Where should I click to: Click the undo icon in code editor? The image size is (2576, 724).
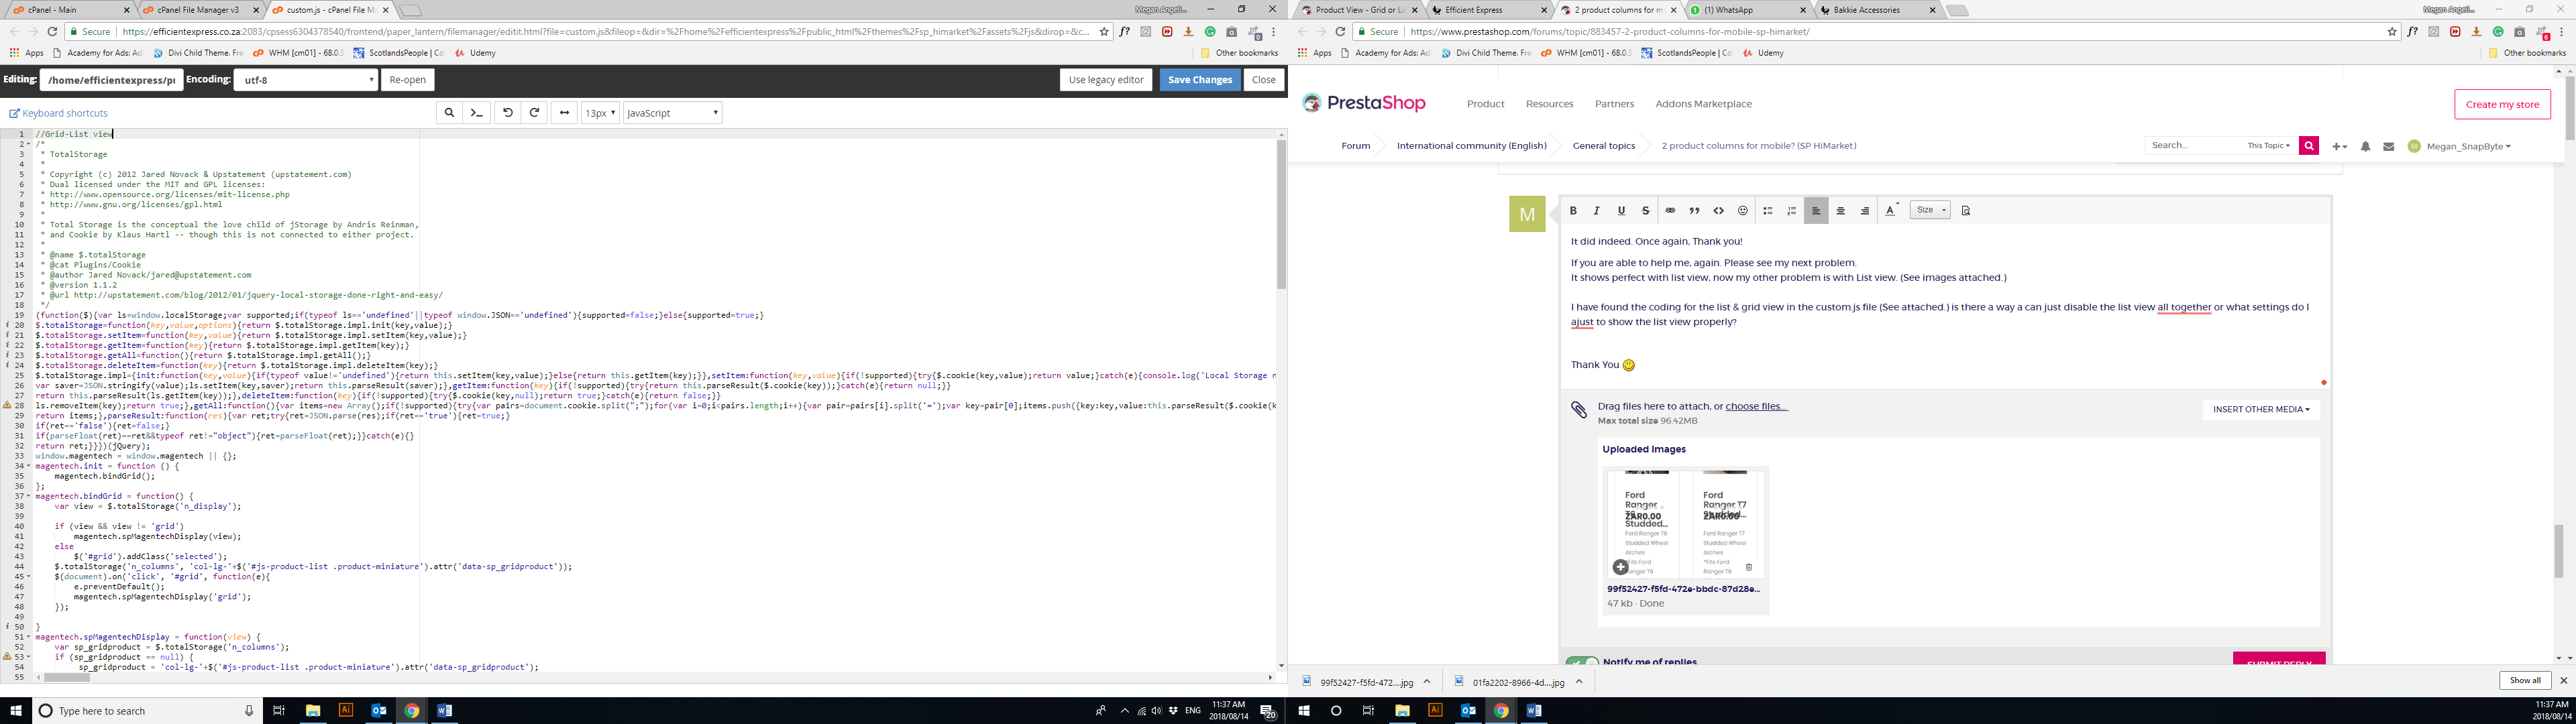click(508, 113)
